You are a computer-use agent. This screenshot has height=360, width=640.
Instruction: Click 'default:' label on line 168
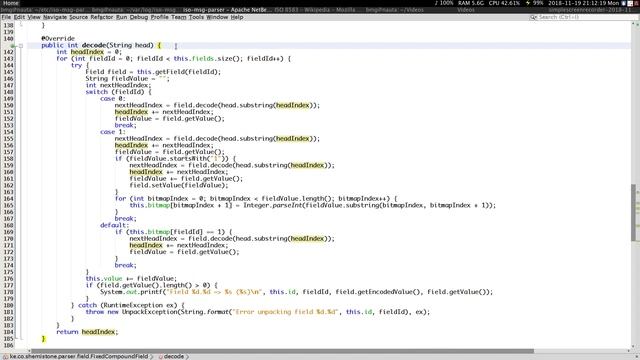[x=114, y=225]
